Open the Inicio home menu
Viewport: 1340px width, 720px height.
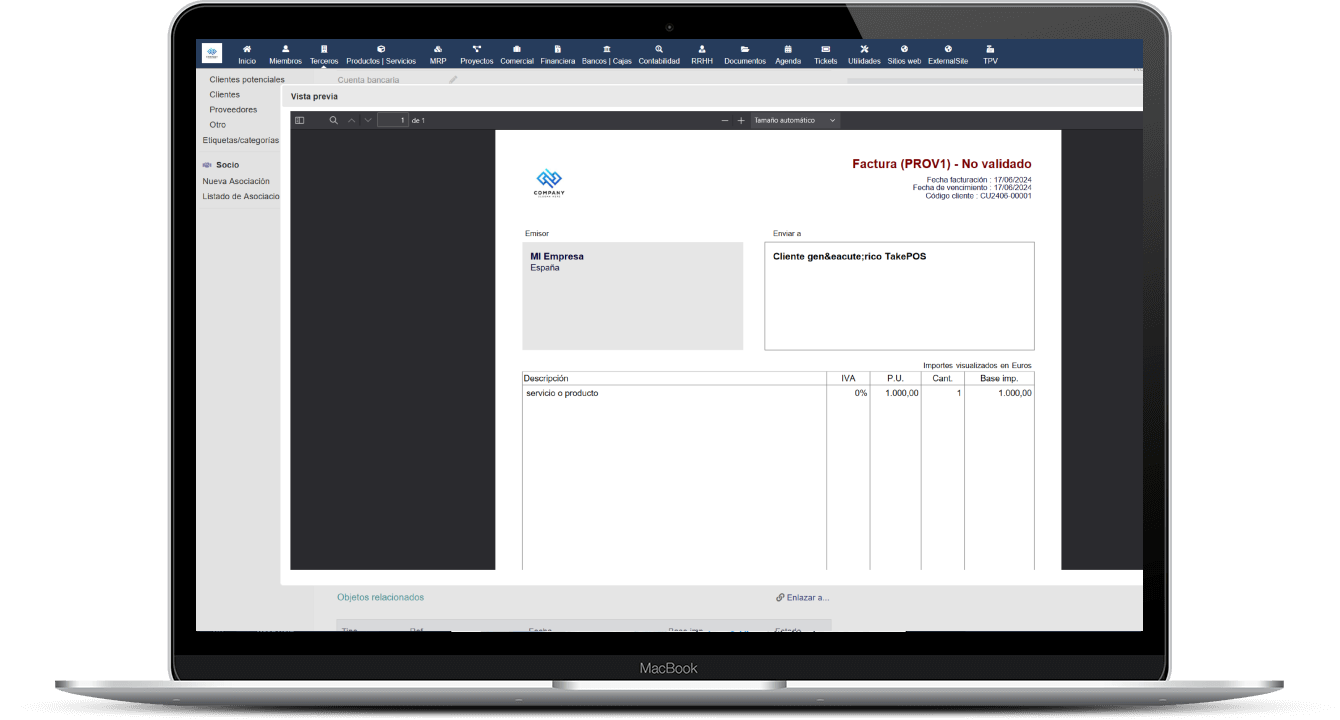247,54
